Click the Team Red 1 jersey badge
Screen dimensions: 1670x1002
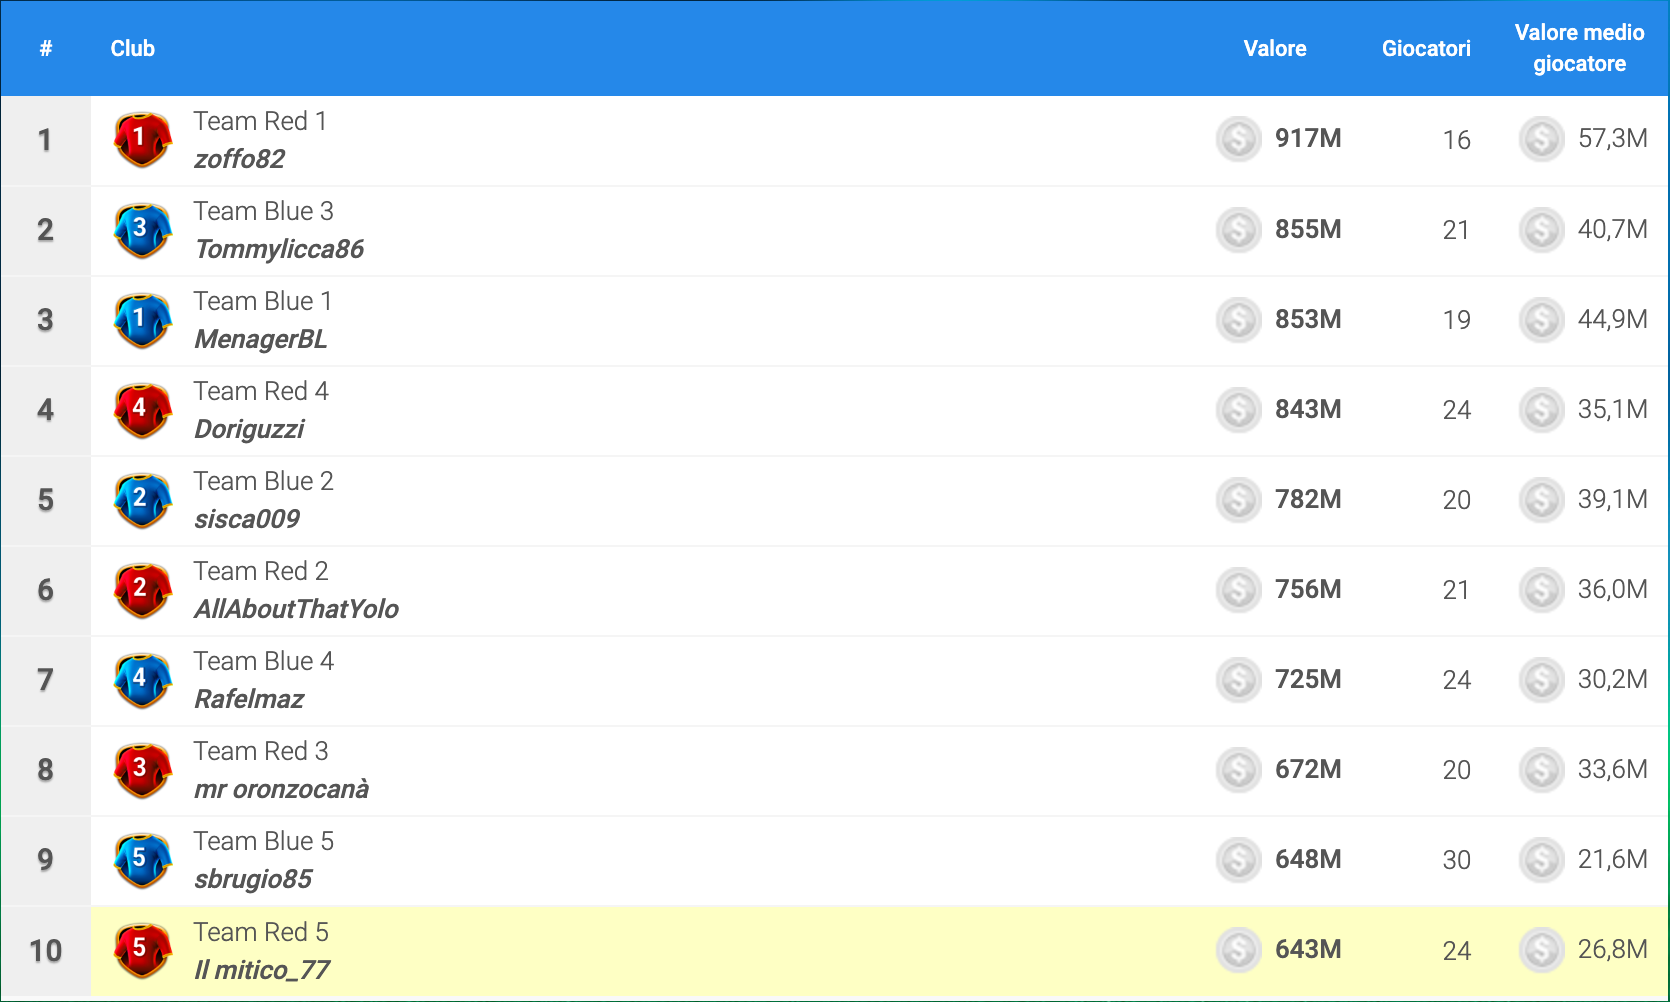click(x=142, y=140)
